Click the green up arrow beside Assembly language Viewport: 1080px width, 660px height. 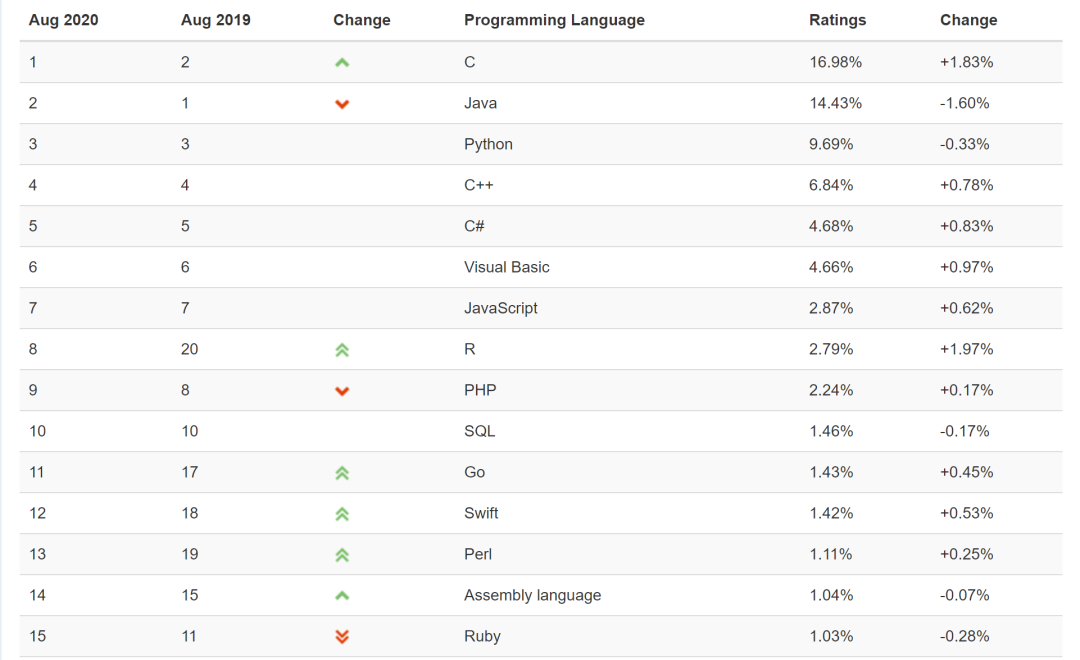coord(342,595)
